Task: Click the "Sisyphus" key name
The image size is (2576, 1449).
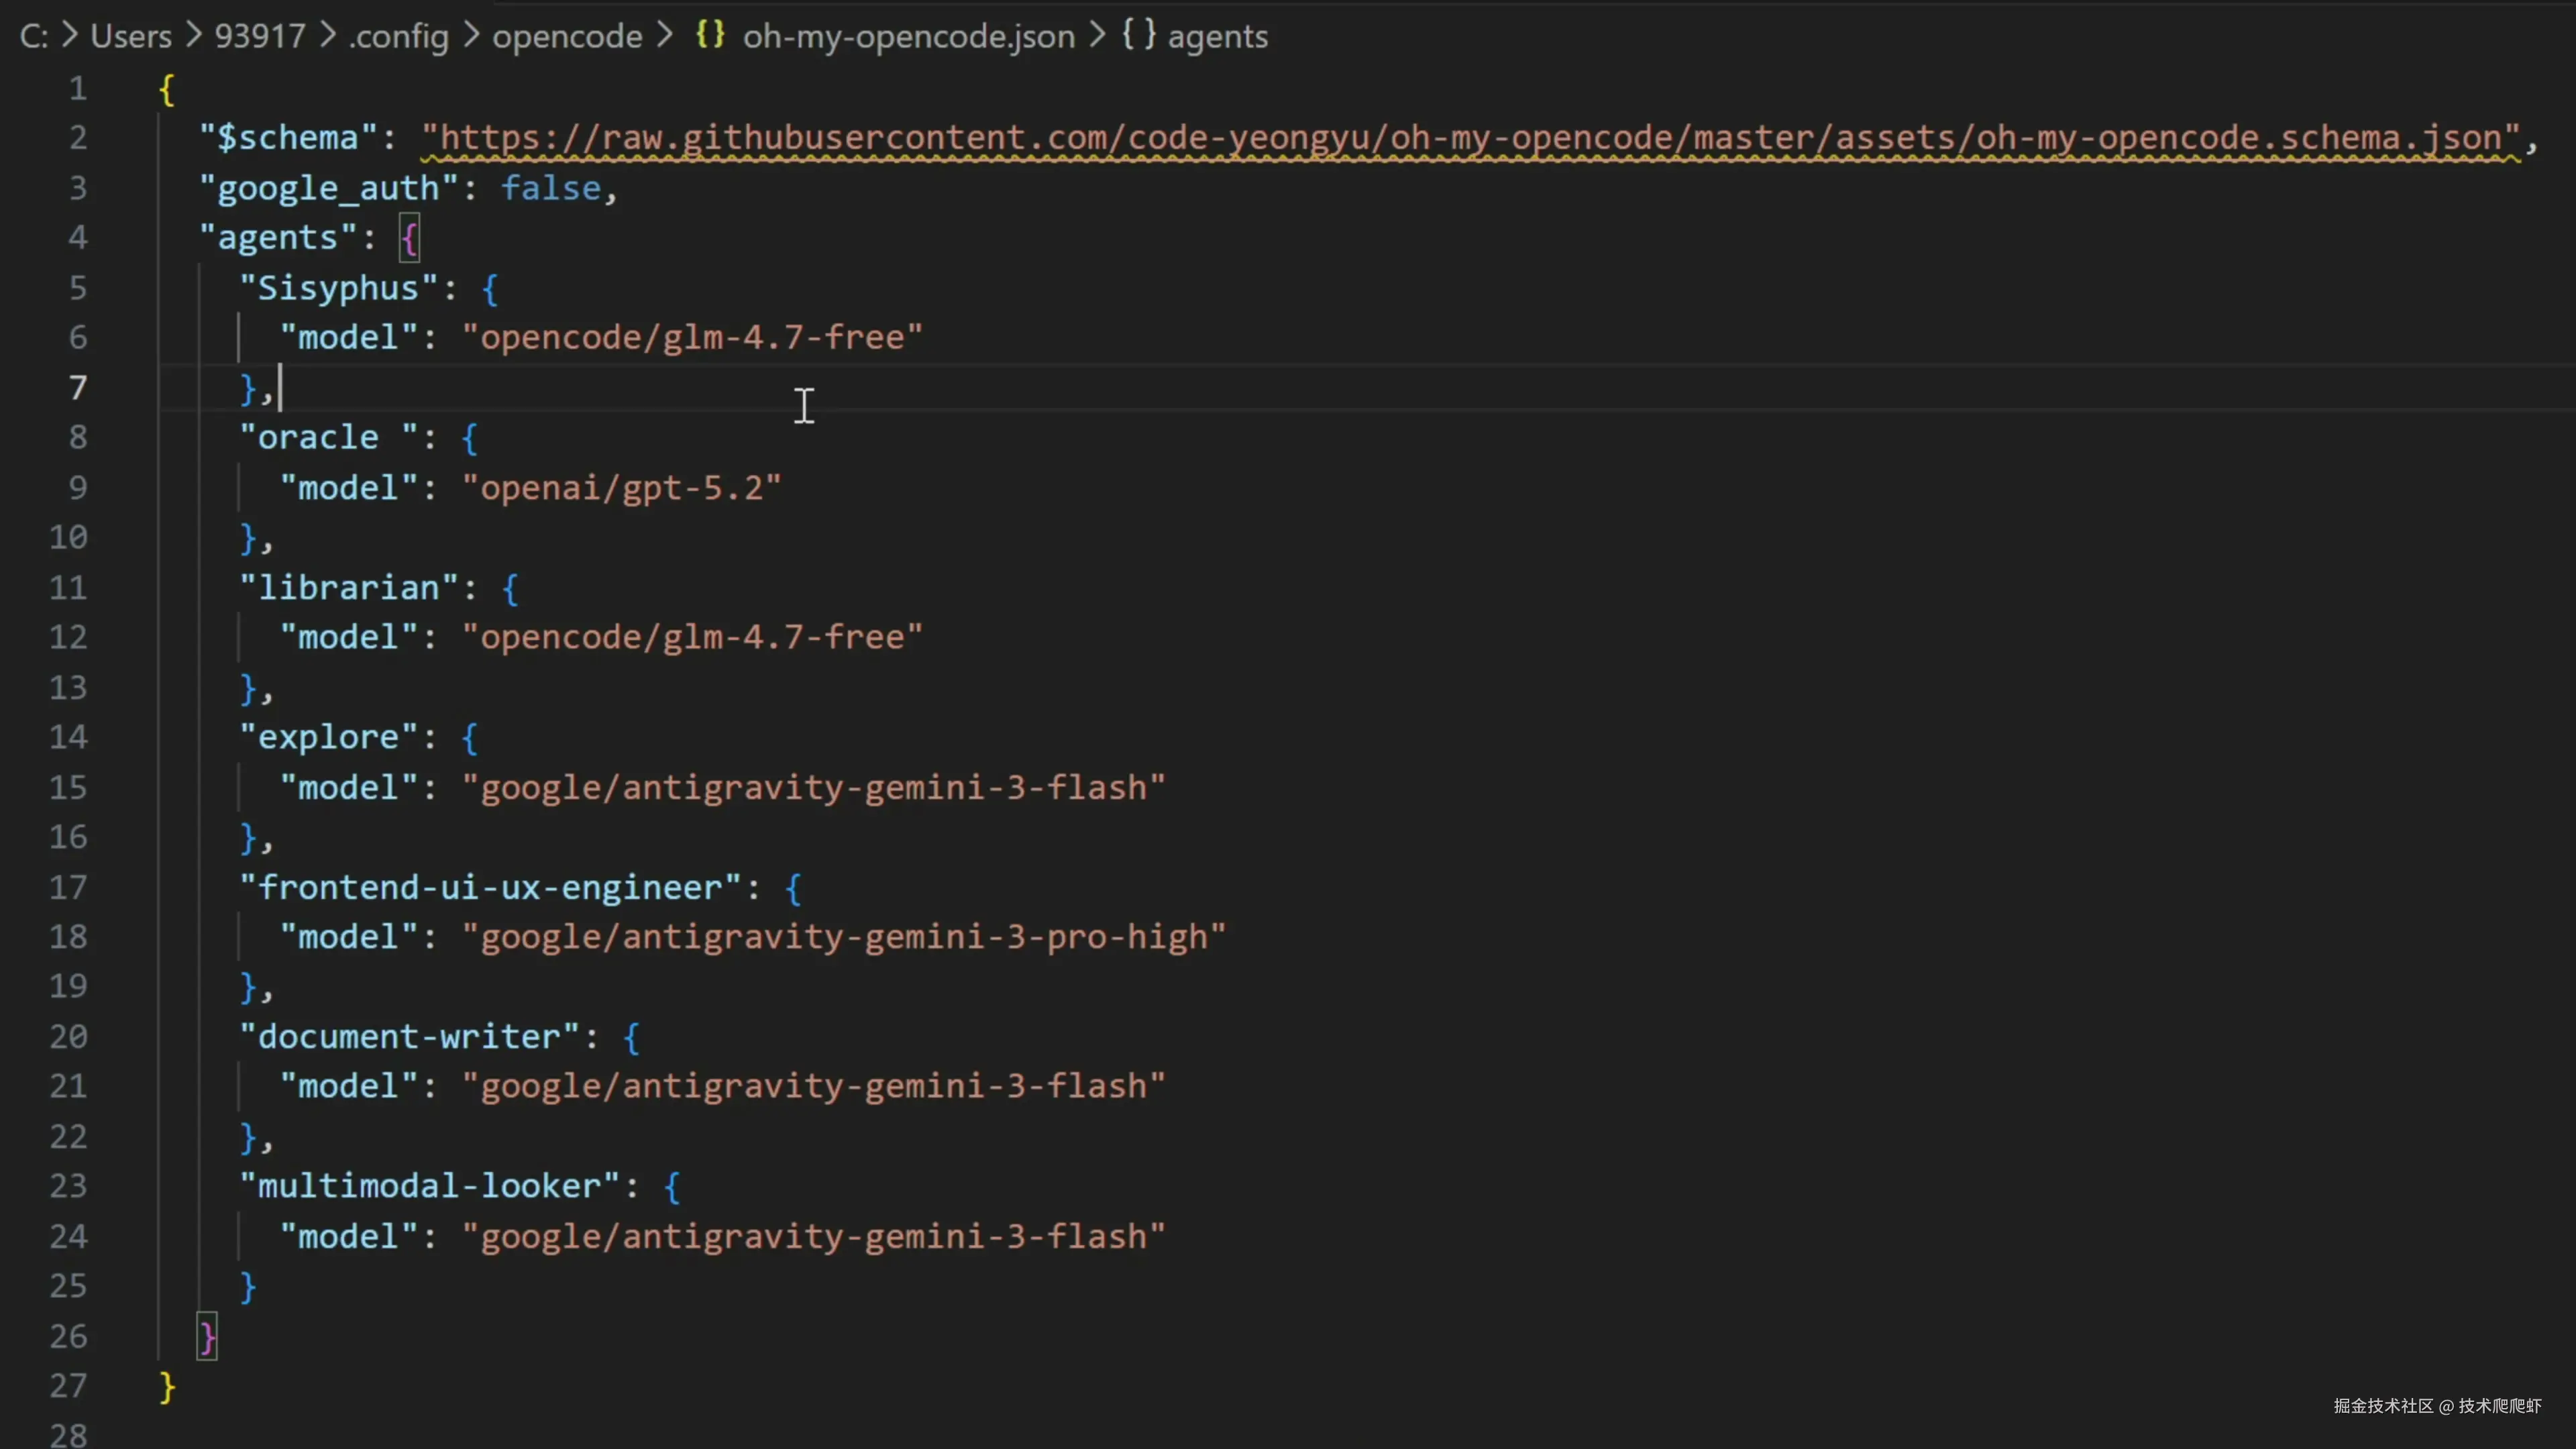Action: [338, 288]
